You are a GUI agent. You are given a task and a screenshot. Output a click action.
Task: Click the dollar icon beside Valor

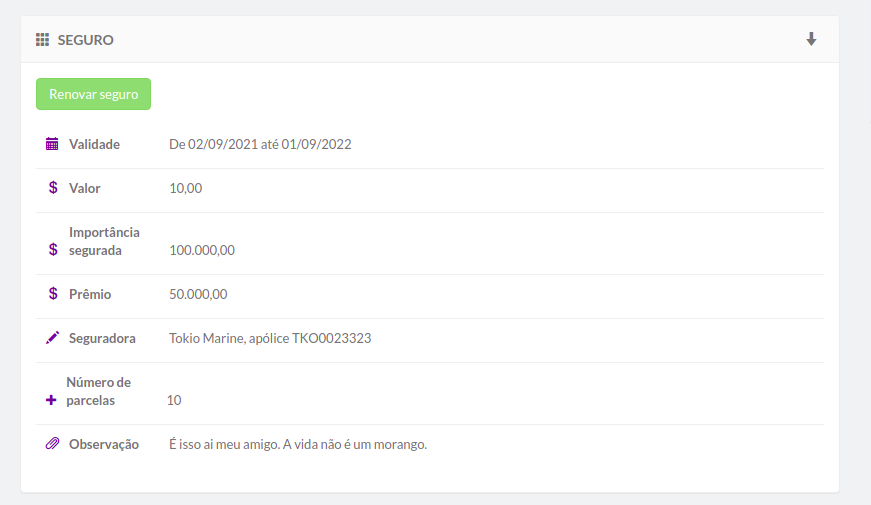click(x=53, y=188)
